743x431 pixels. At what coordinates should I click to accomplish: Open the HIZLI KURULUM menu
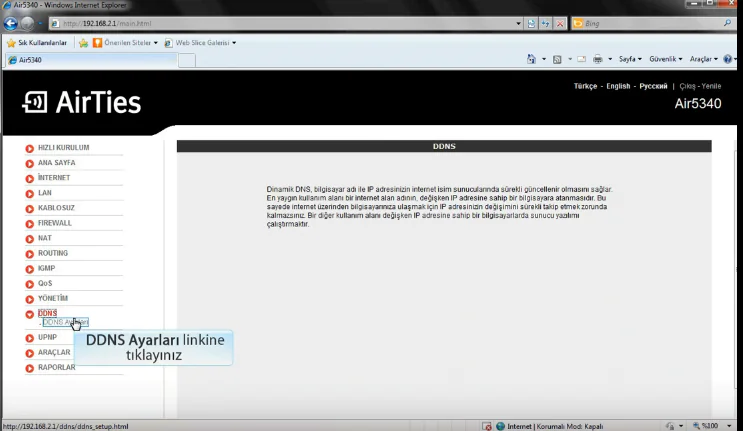[x=63, y=147]
